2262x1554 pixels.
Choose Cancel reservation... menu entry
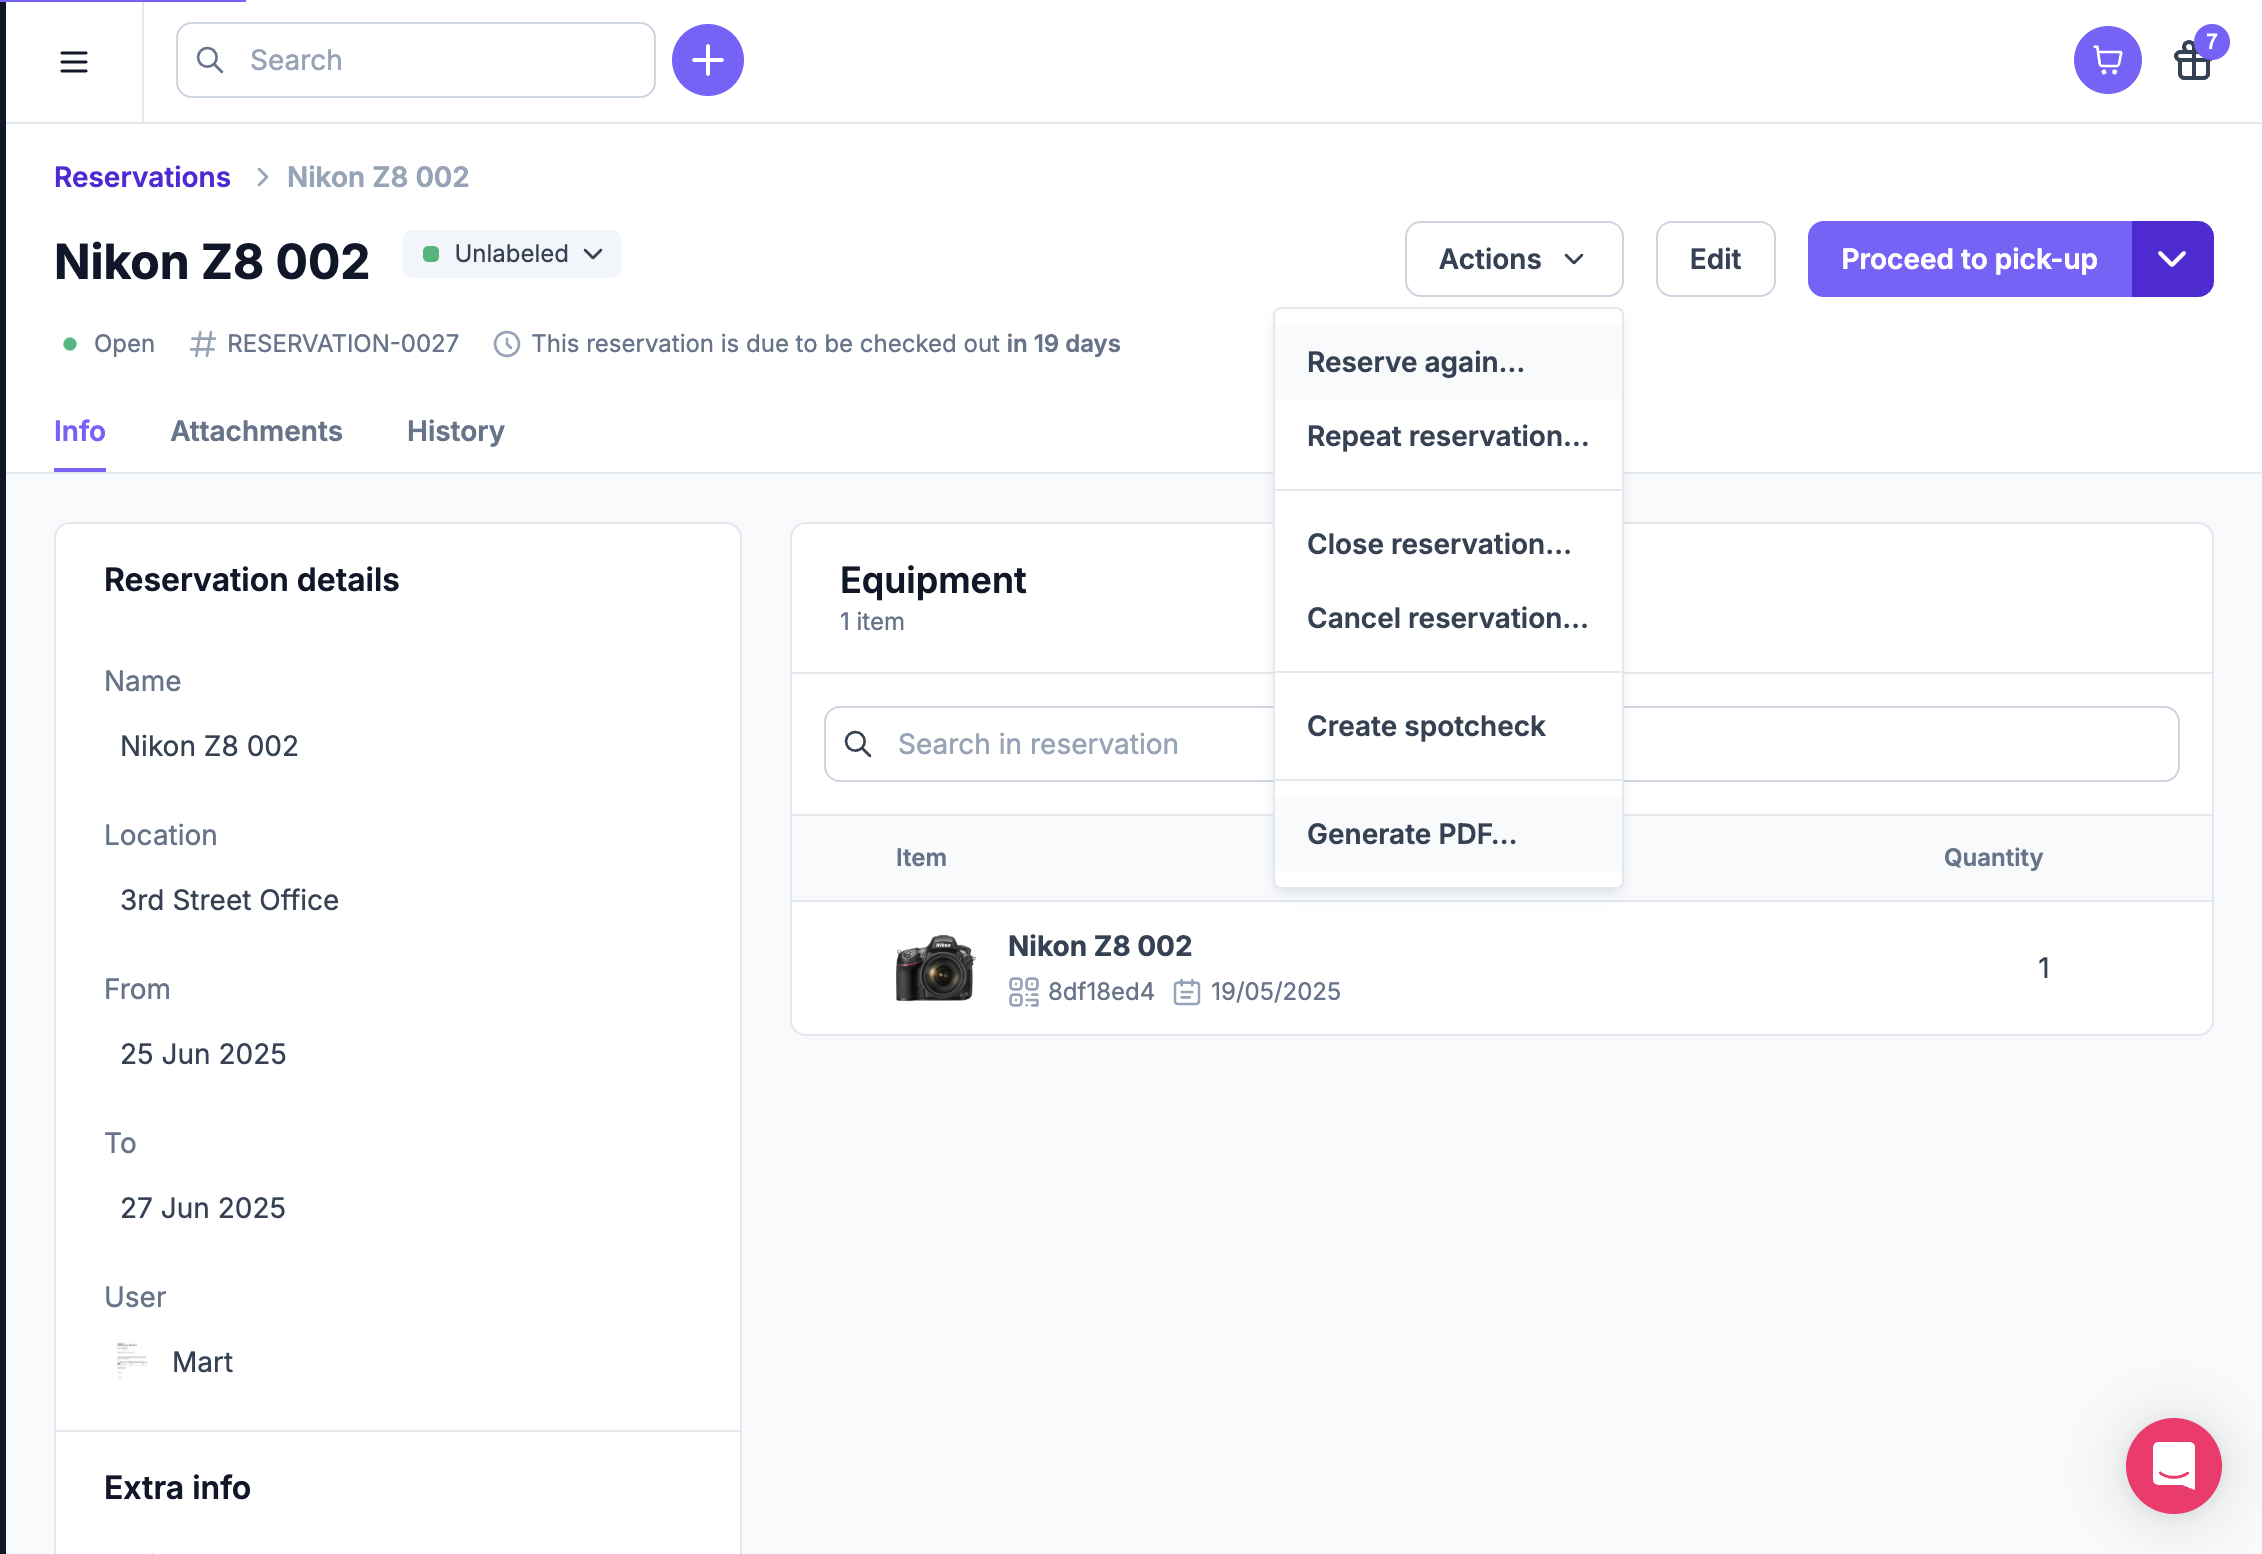[1448, 618]
